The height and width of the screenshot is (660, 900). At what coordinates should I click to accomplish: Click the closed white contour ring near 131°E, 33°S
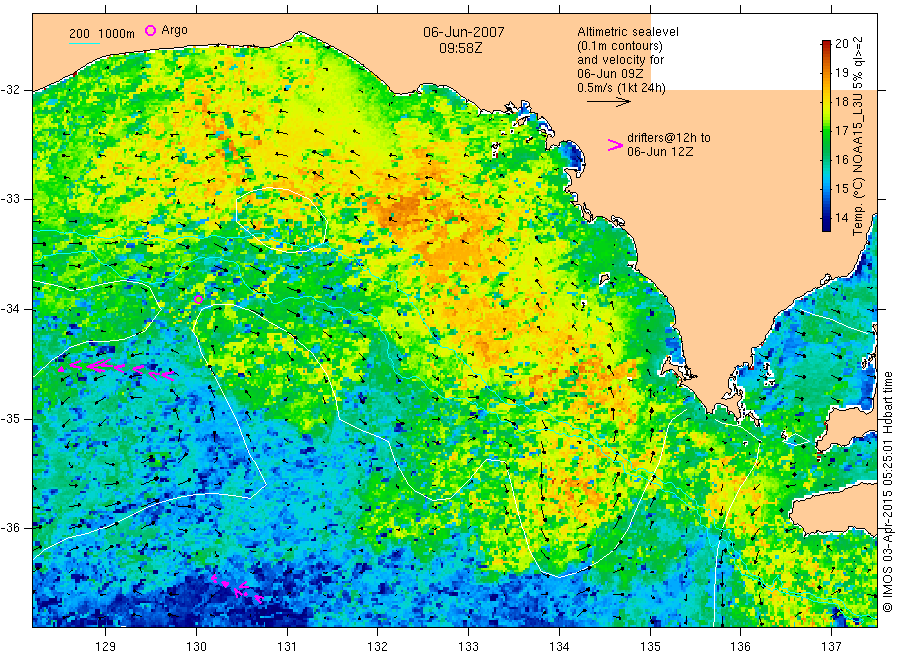pyautogui.click(x=281, y=220)
